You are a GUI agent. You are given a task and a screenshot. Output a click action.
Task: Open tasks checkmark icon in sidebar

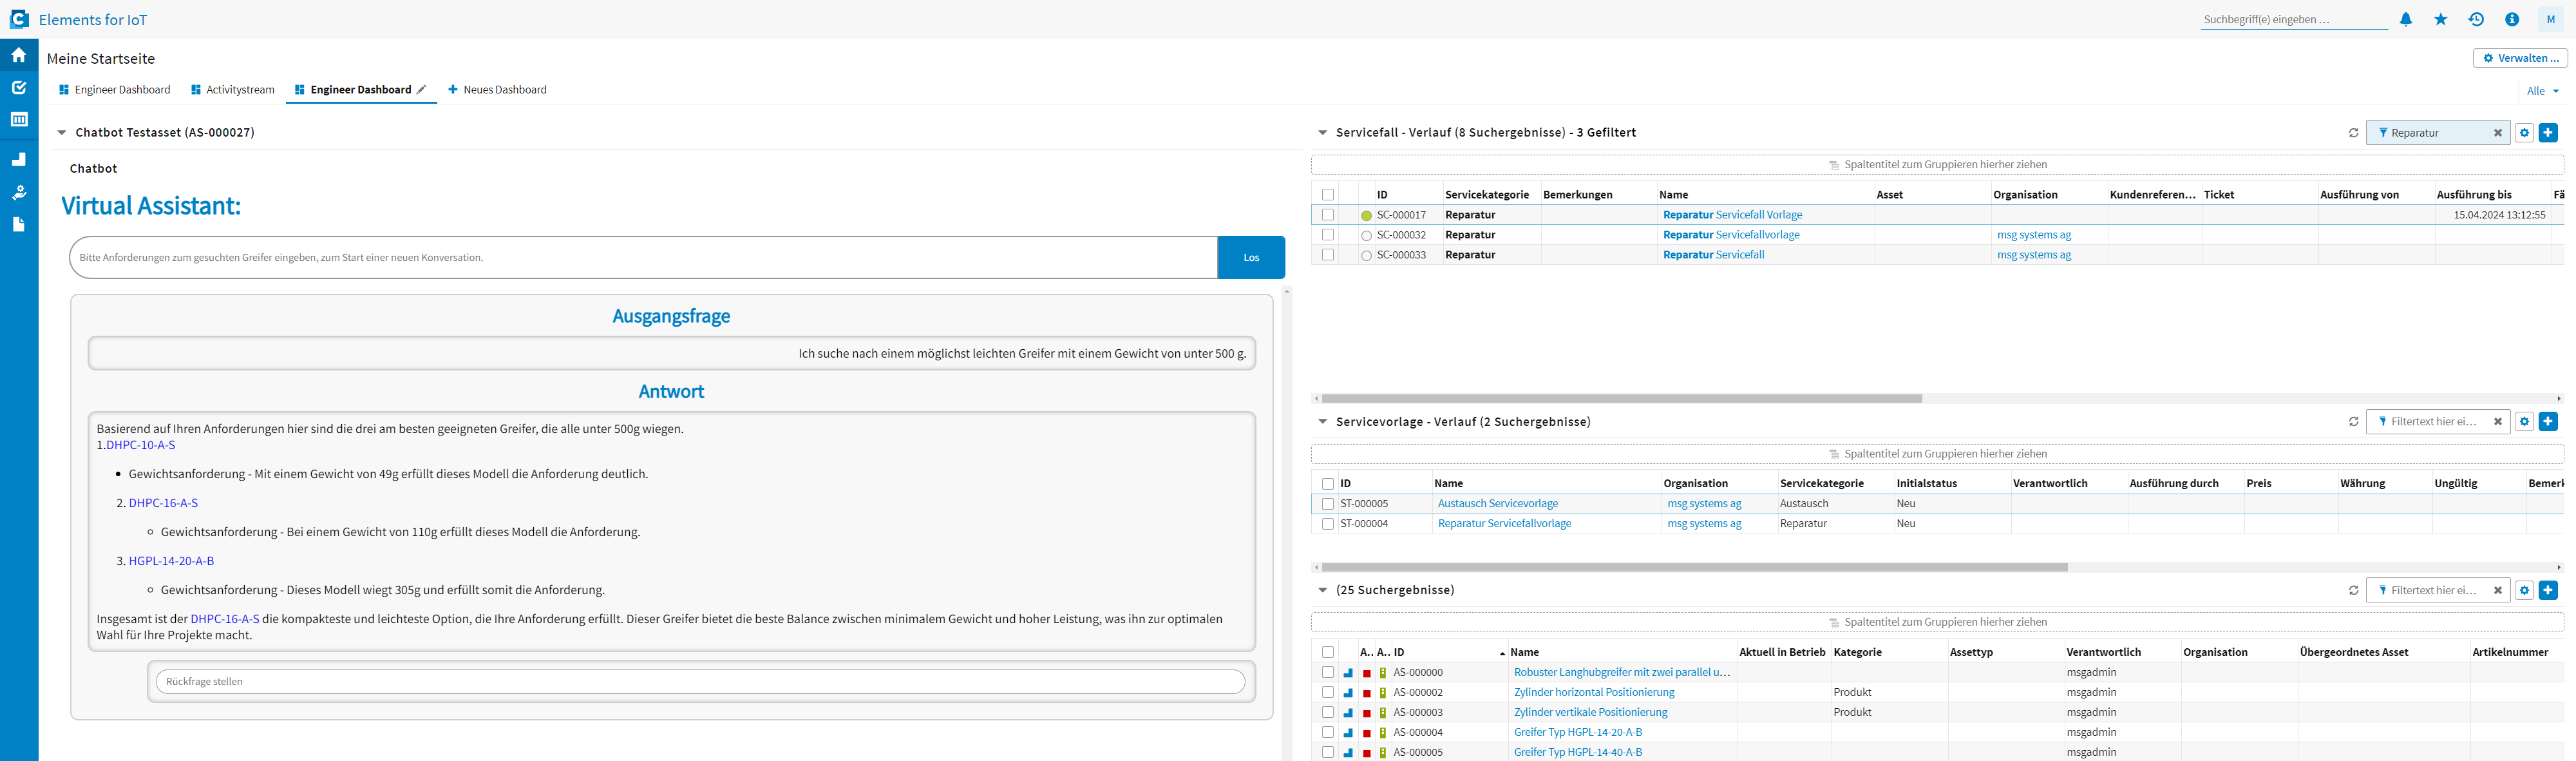19,88
